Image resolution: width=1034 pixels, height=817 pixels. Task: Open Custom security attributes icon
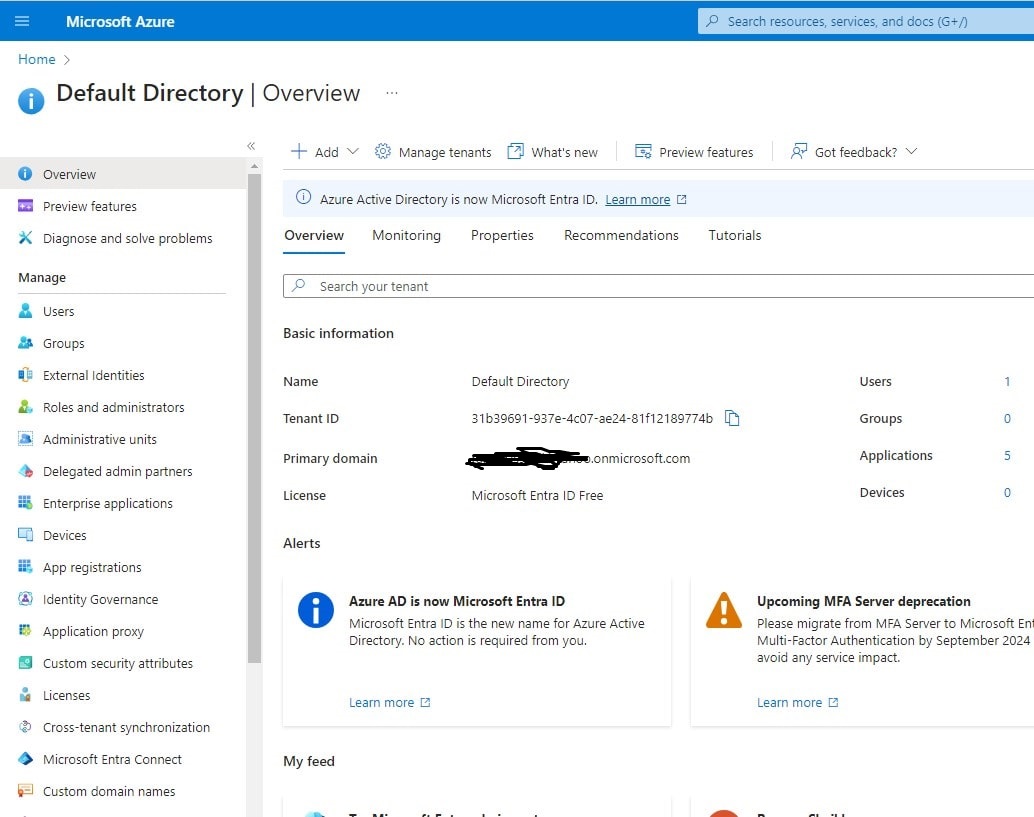tap(25, 663)
